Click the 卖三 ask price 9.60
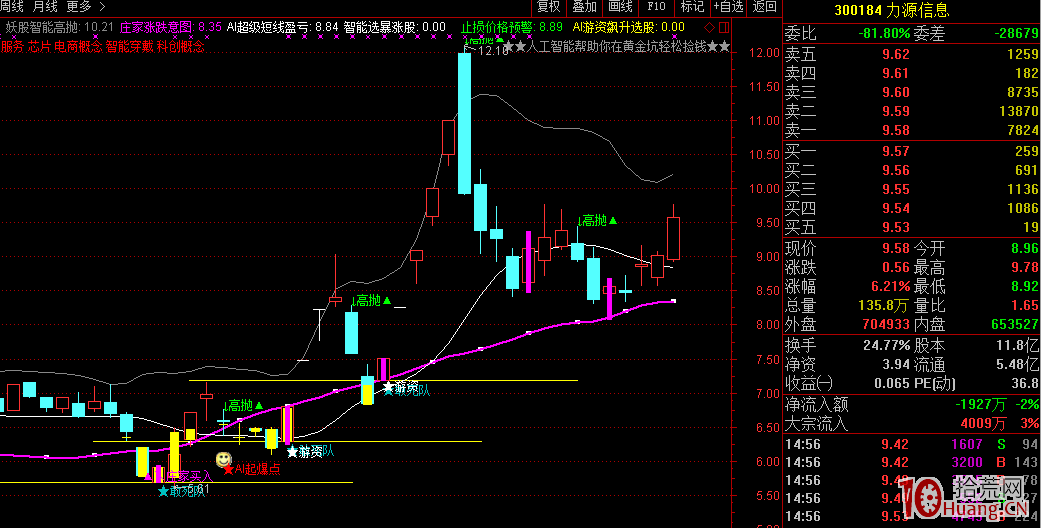This screenshot has width=1041, height=528. point(896,92)
